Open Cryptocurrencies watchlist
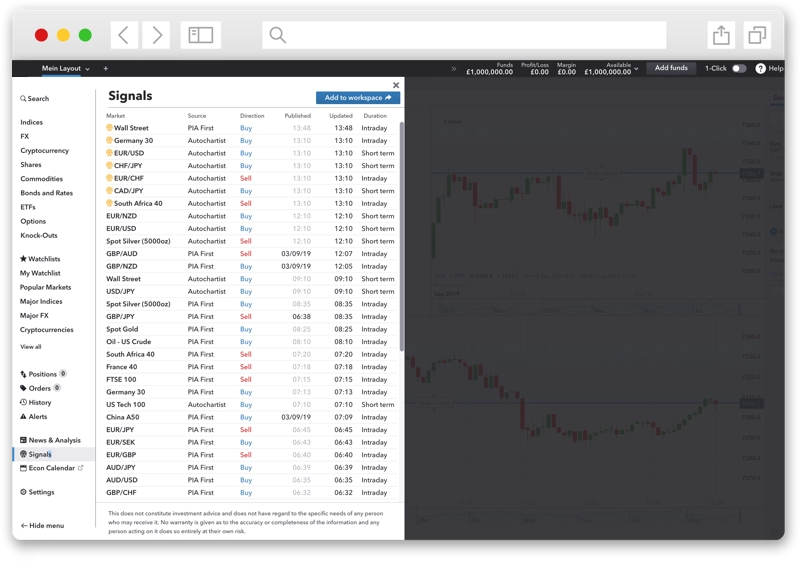800x564 pixels. (x=46, y=330)
